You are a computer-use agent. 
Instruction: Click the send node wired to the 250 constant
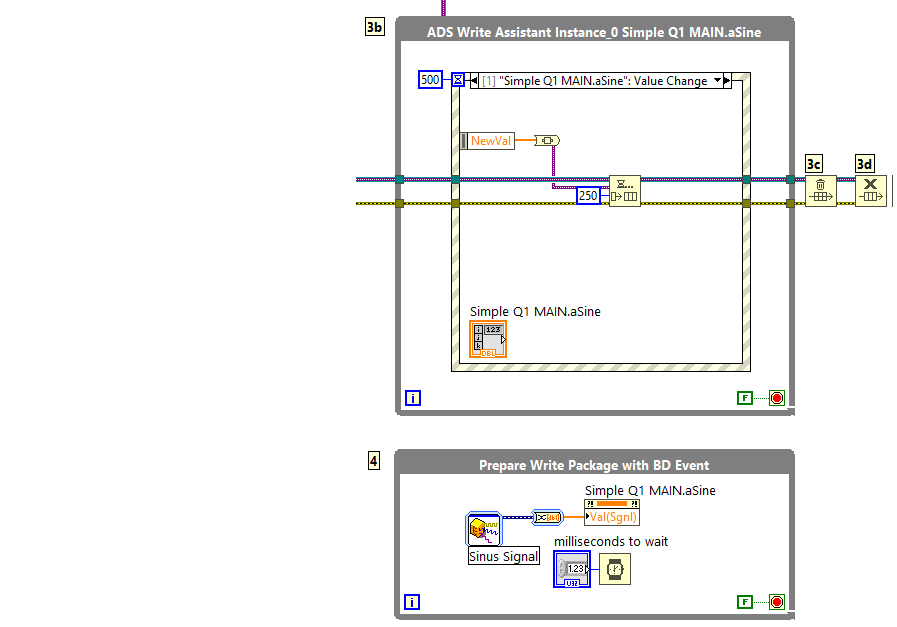[625, 190]
